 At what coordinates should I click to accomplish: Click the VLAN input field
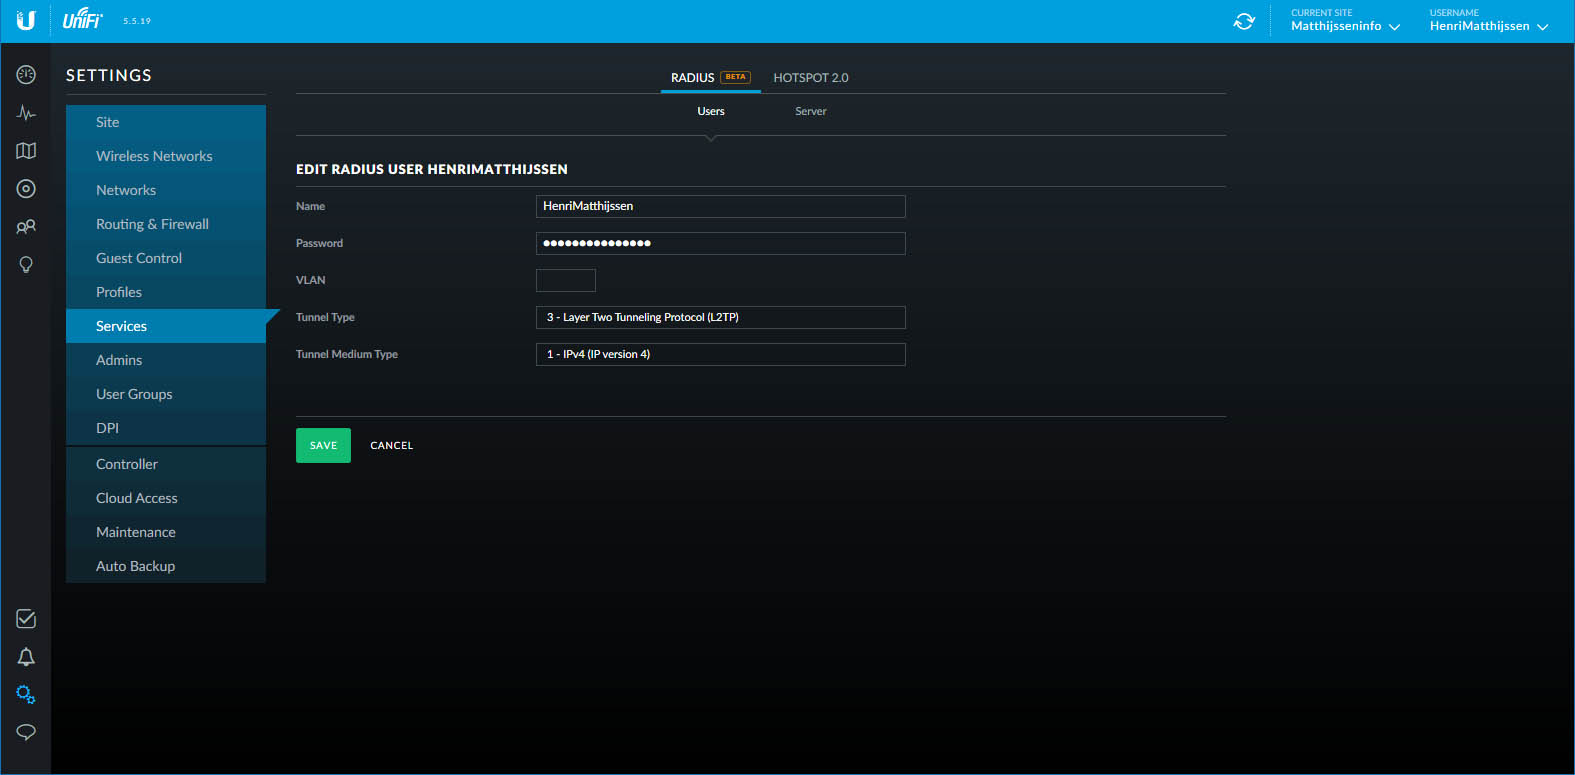pos(566,280)
